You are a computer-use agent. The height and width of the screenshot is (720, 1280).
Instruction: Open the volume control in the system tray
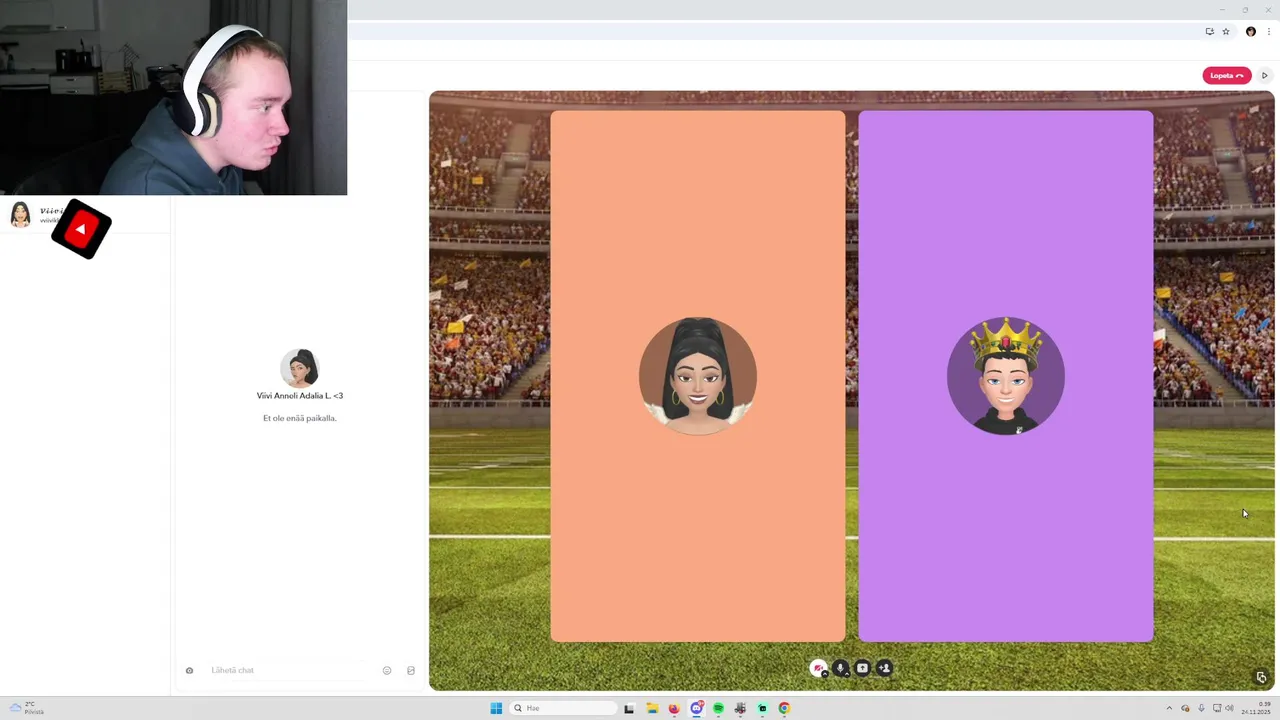pos(1230,708)
